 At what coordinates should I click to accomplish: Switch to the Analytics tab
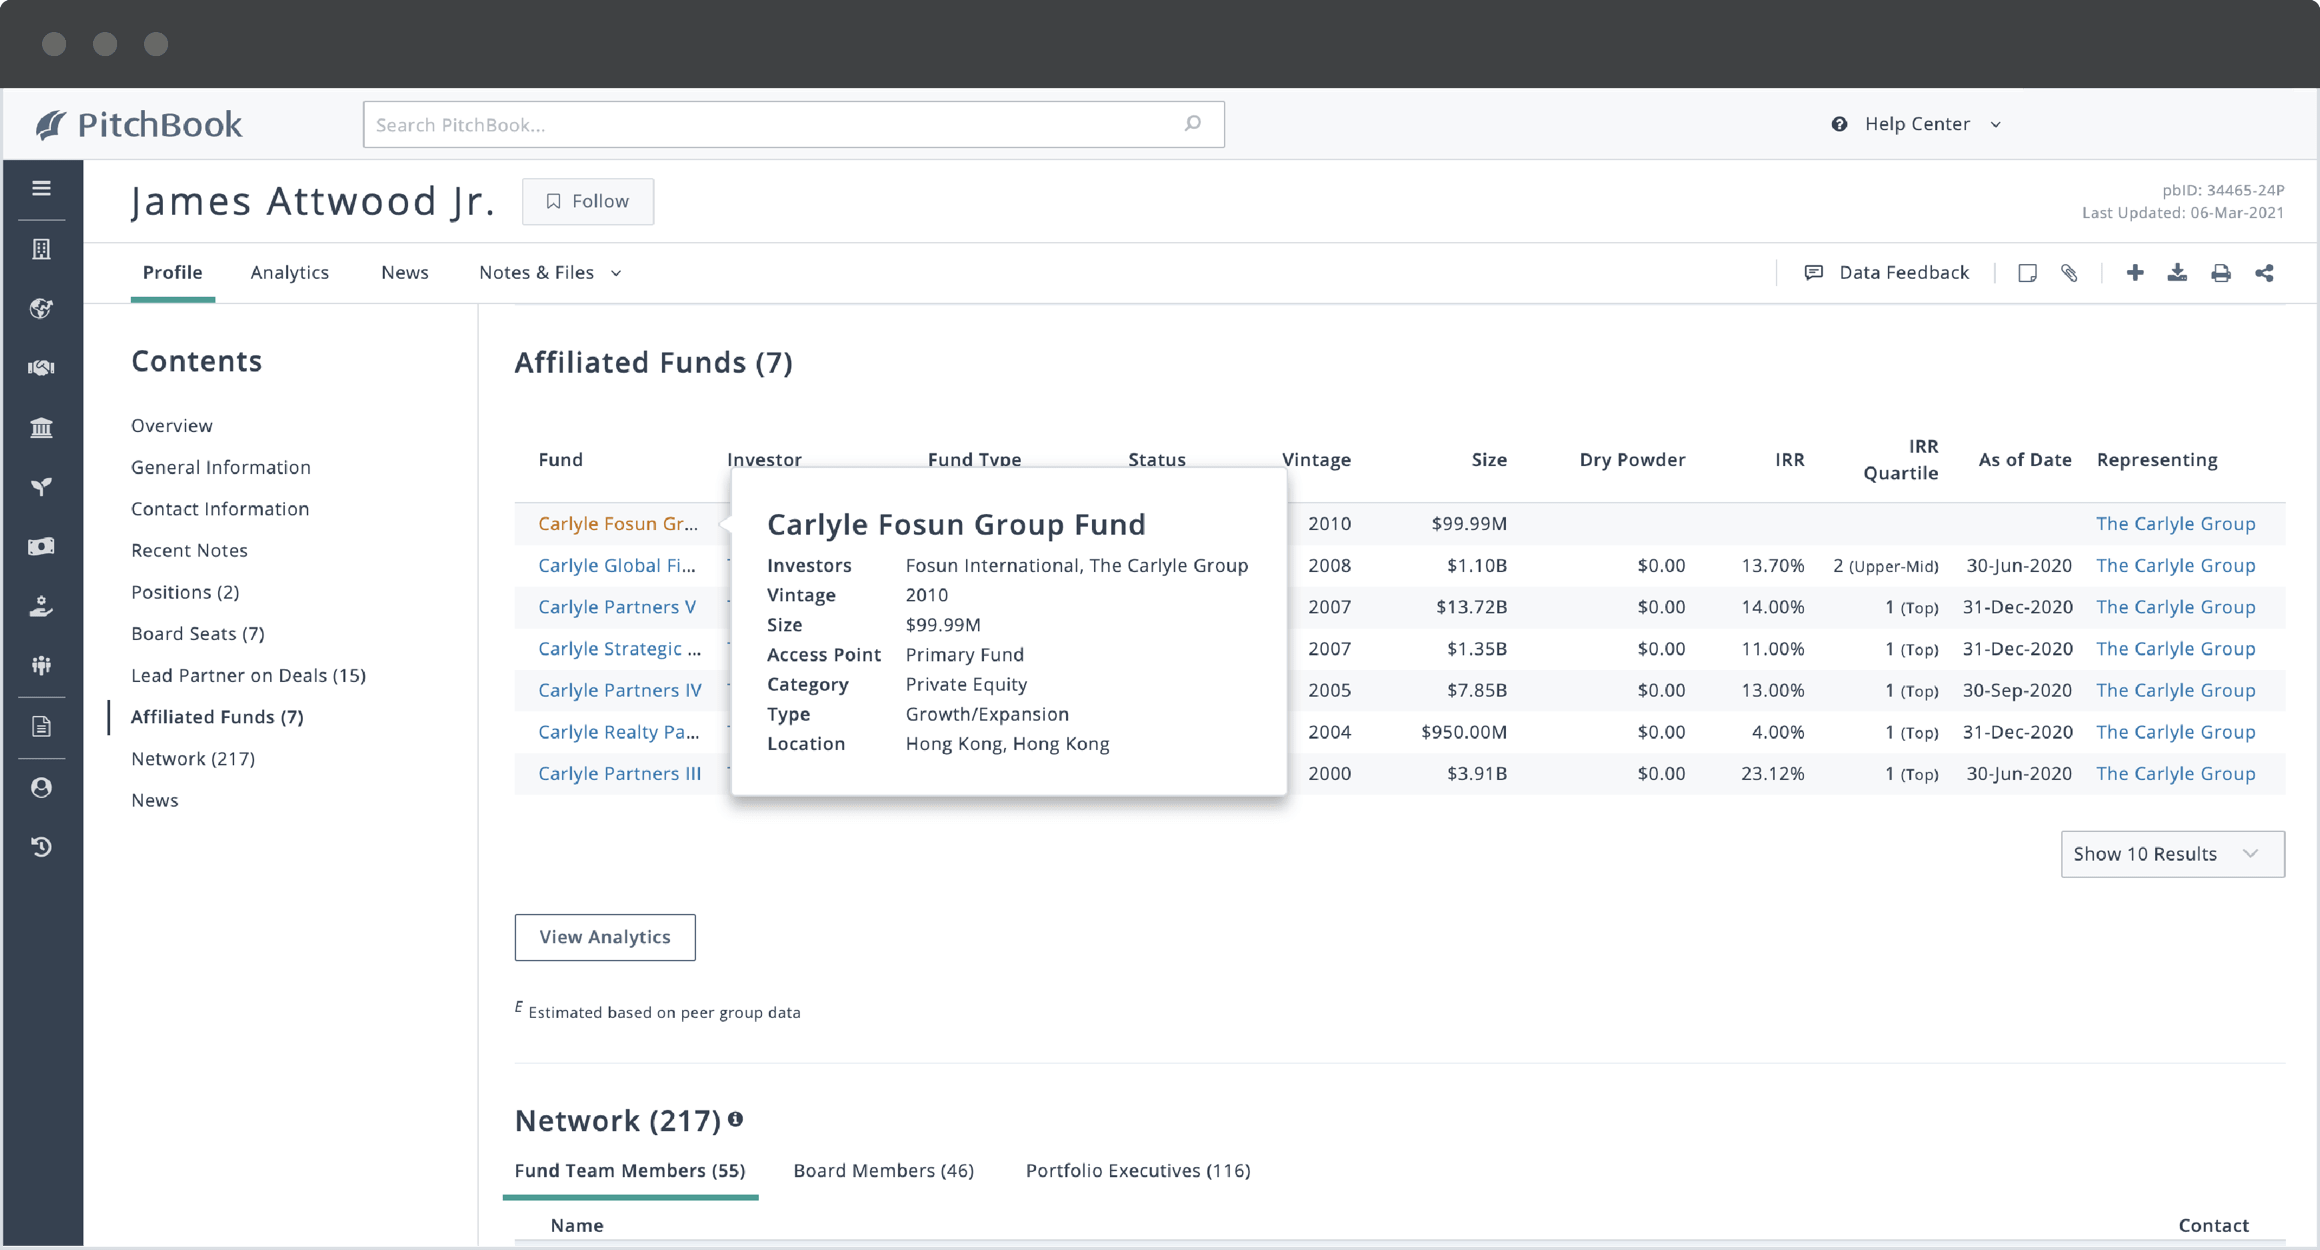click(289, 272)
